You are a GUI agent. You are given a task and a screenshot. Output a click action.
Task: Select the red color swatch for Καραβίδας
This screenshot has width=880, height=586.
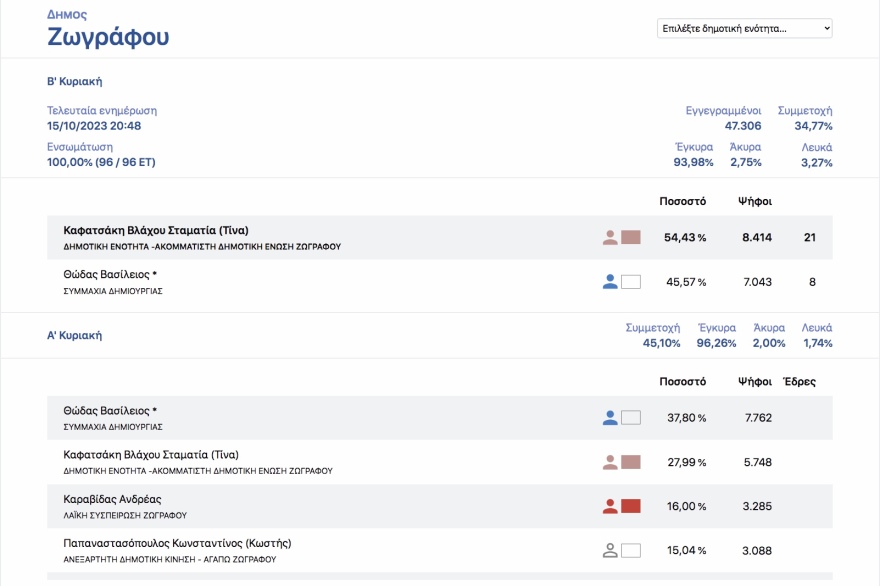tap(631, 506)
